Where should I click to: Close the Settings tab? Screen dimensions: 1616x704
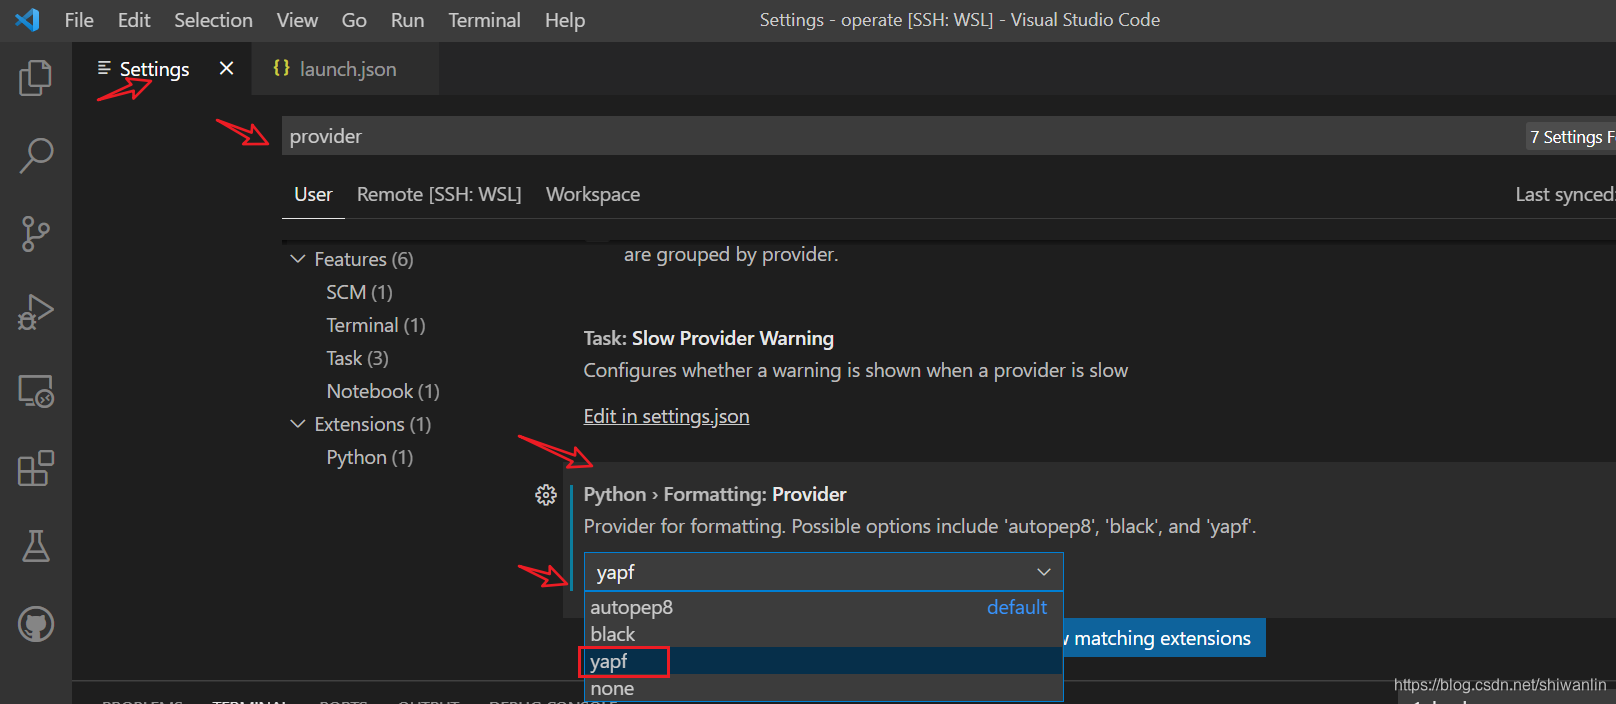point(226,68)
